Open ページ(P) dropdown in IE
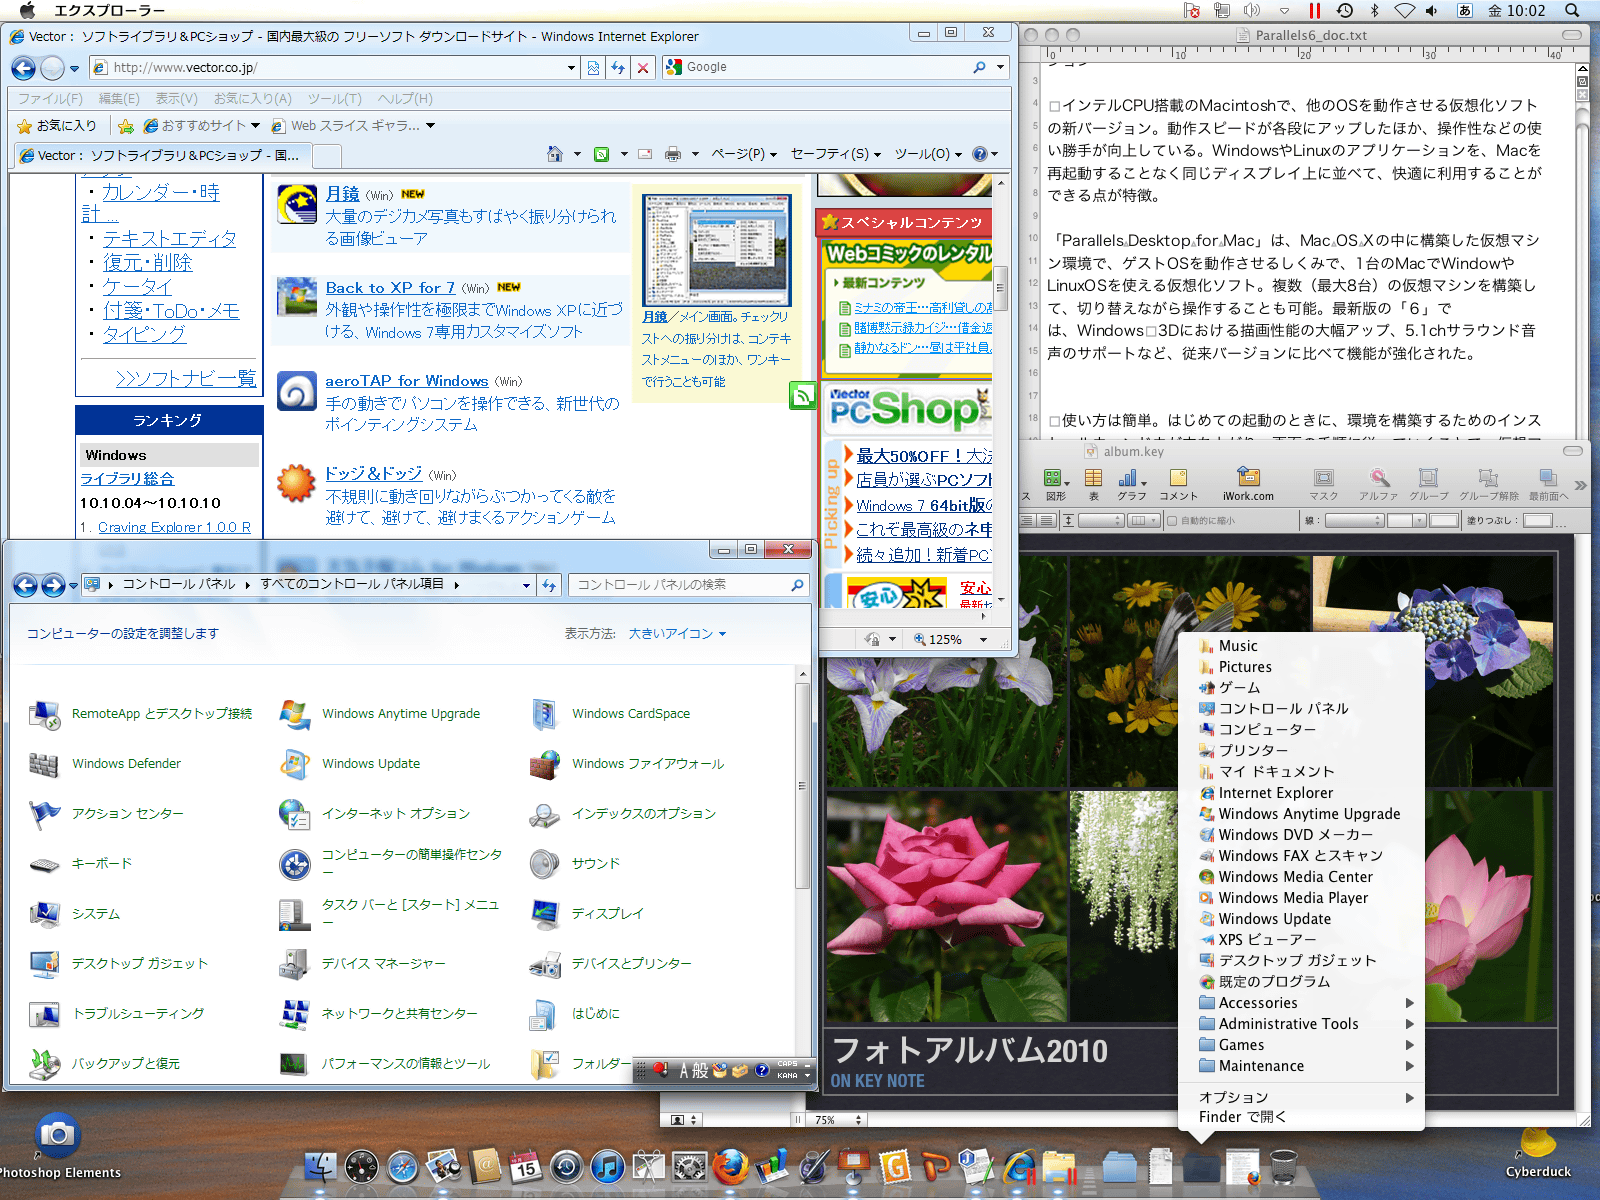Image resolution: width=1600 pixels, height=1200 pixels. (744, 154)
